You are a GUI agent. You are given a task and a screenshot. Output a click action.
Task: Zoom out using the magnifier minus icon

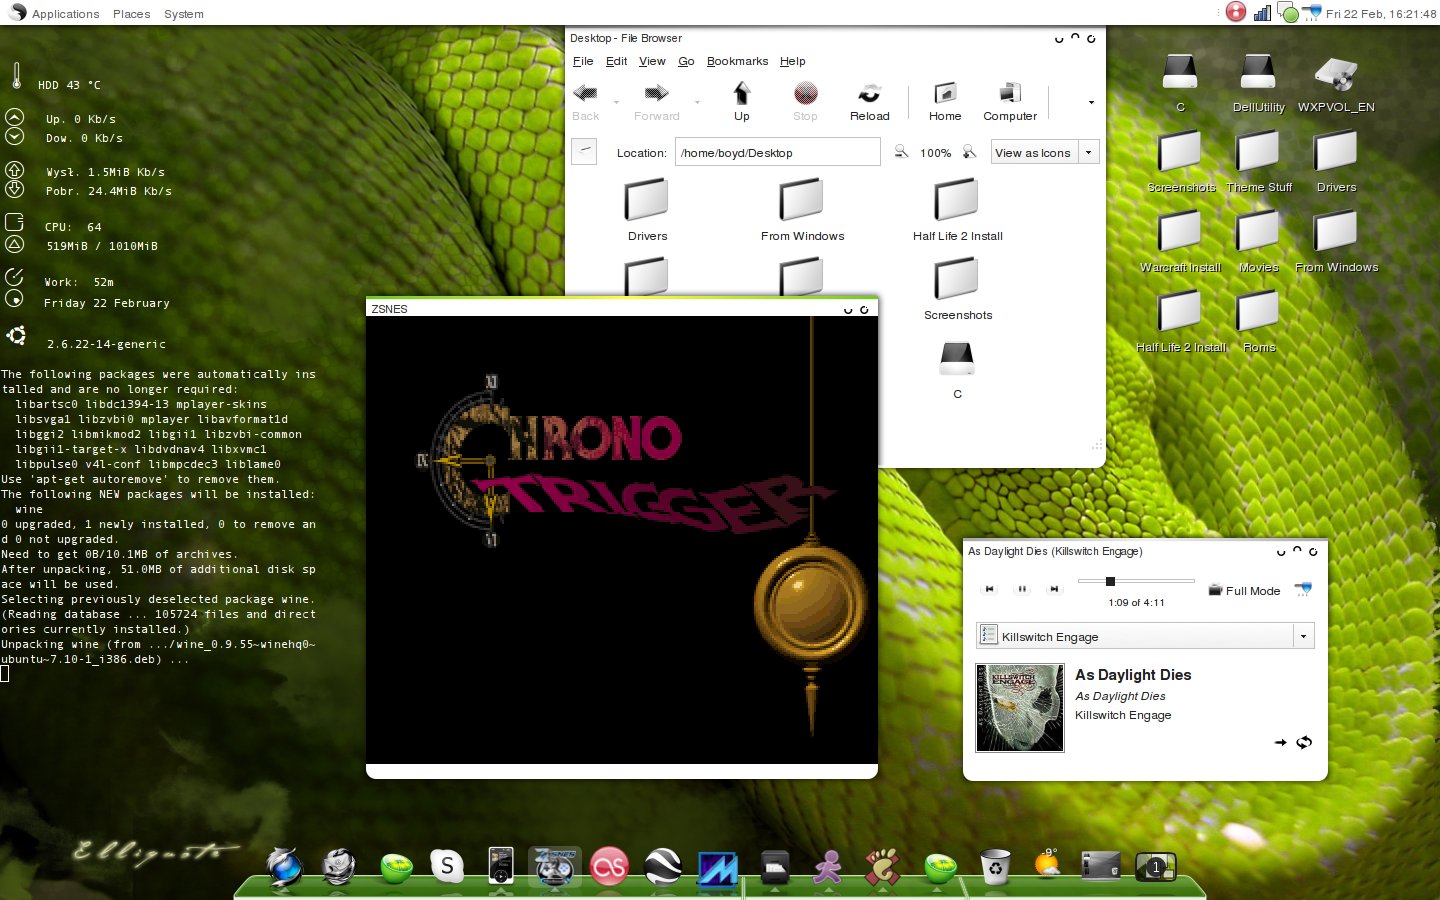(901, 152)
